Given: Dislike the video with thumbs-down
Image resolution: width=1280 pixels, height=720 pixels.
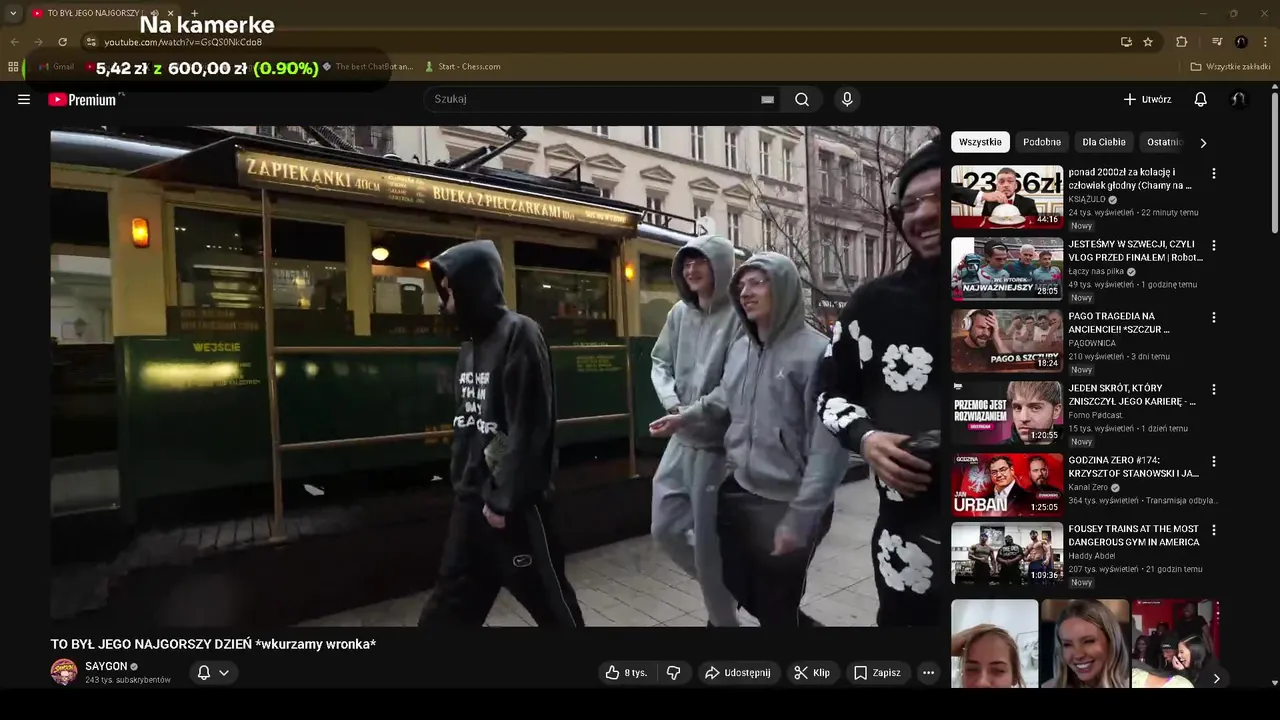Looking at the screenshot, I should click(674, 673).
